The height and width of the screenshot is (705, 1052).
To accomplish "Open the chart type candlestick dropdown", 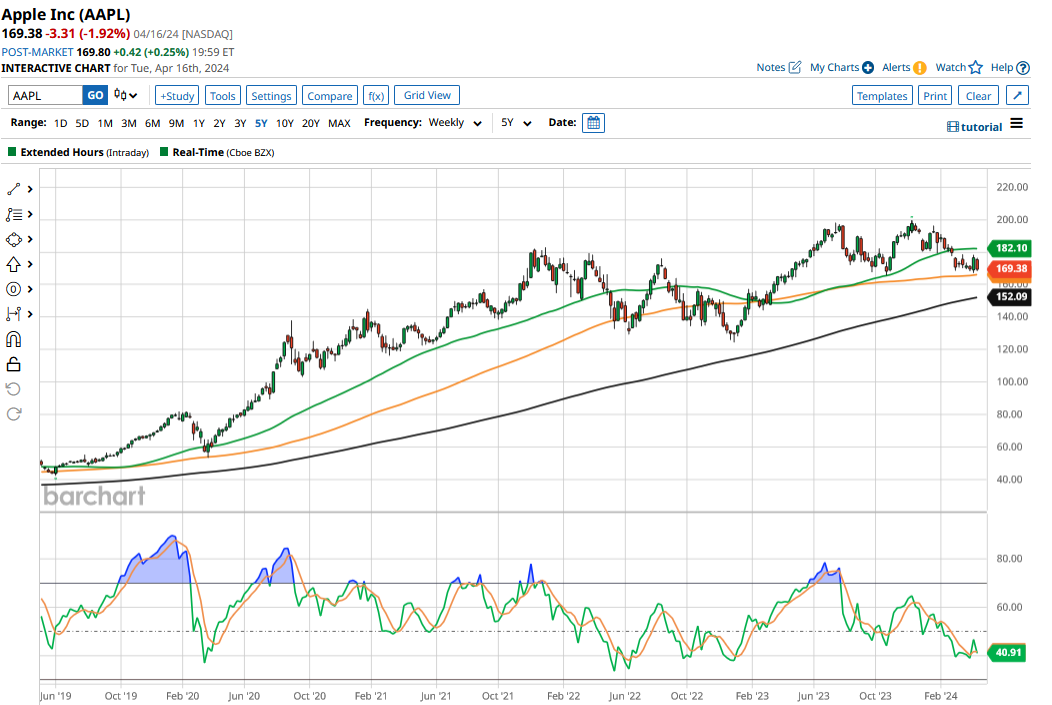I will click(x=125, y=96).
